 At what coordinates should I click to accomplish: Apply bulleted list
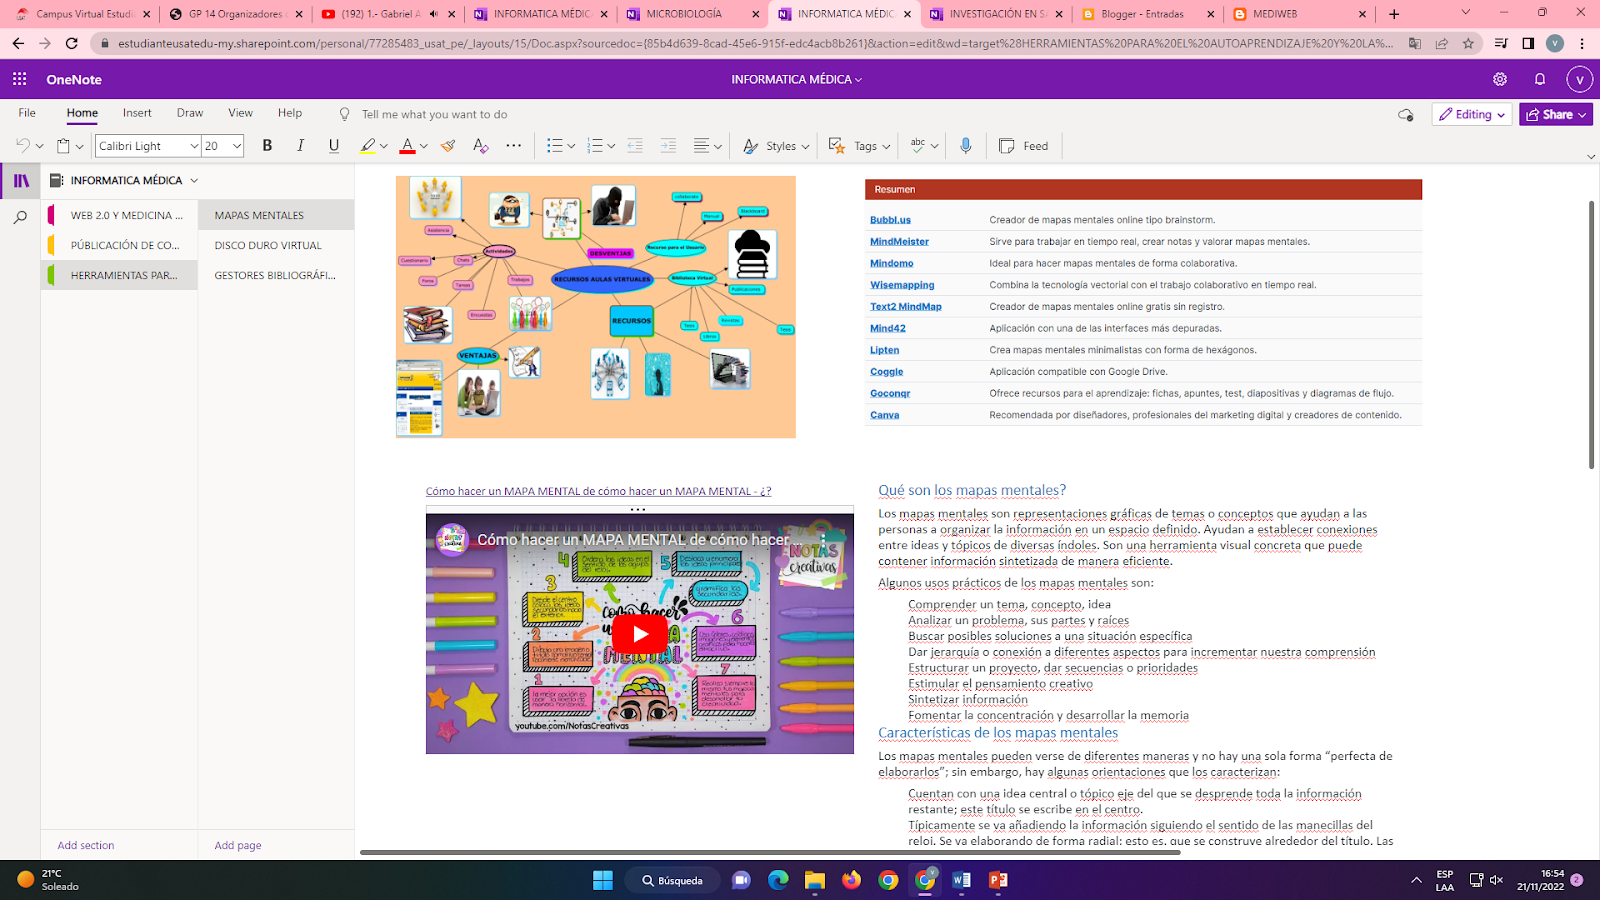555,146
